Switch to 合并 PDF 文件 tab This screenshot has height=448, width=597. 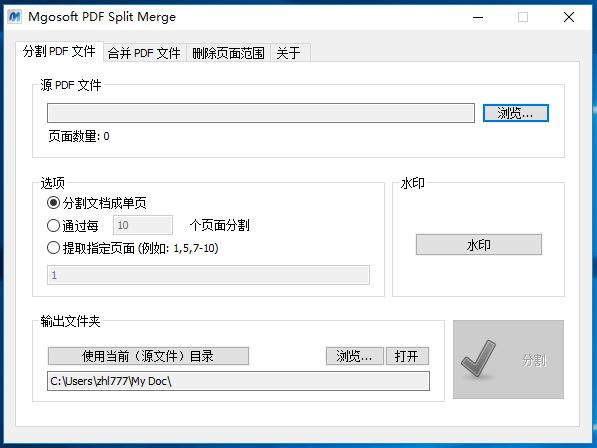tap(144, 53)
